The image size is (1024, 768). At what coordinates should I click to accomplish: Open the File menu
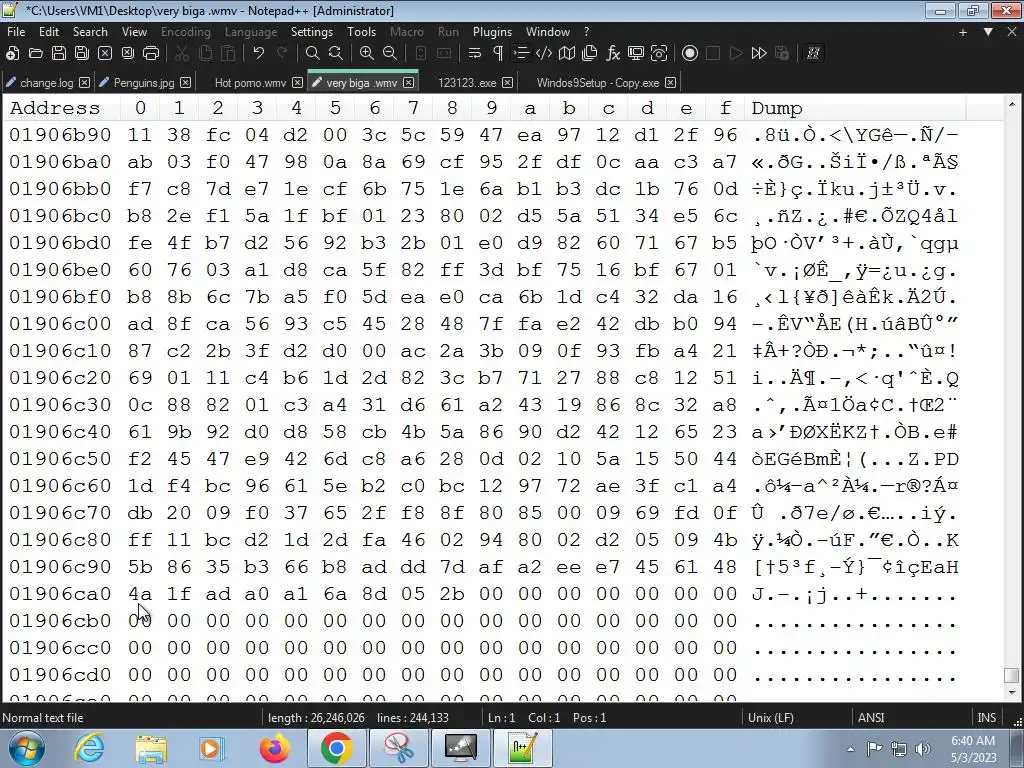coord(16,31)
